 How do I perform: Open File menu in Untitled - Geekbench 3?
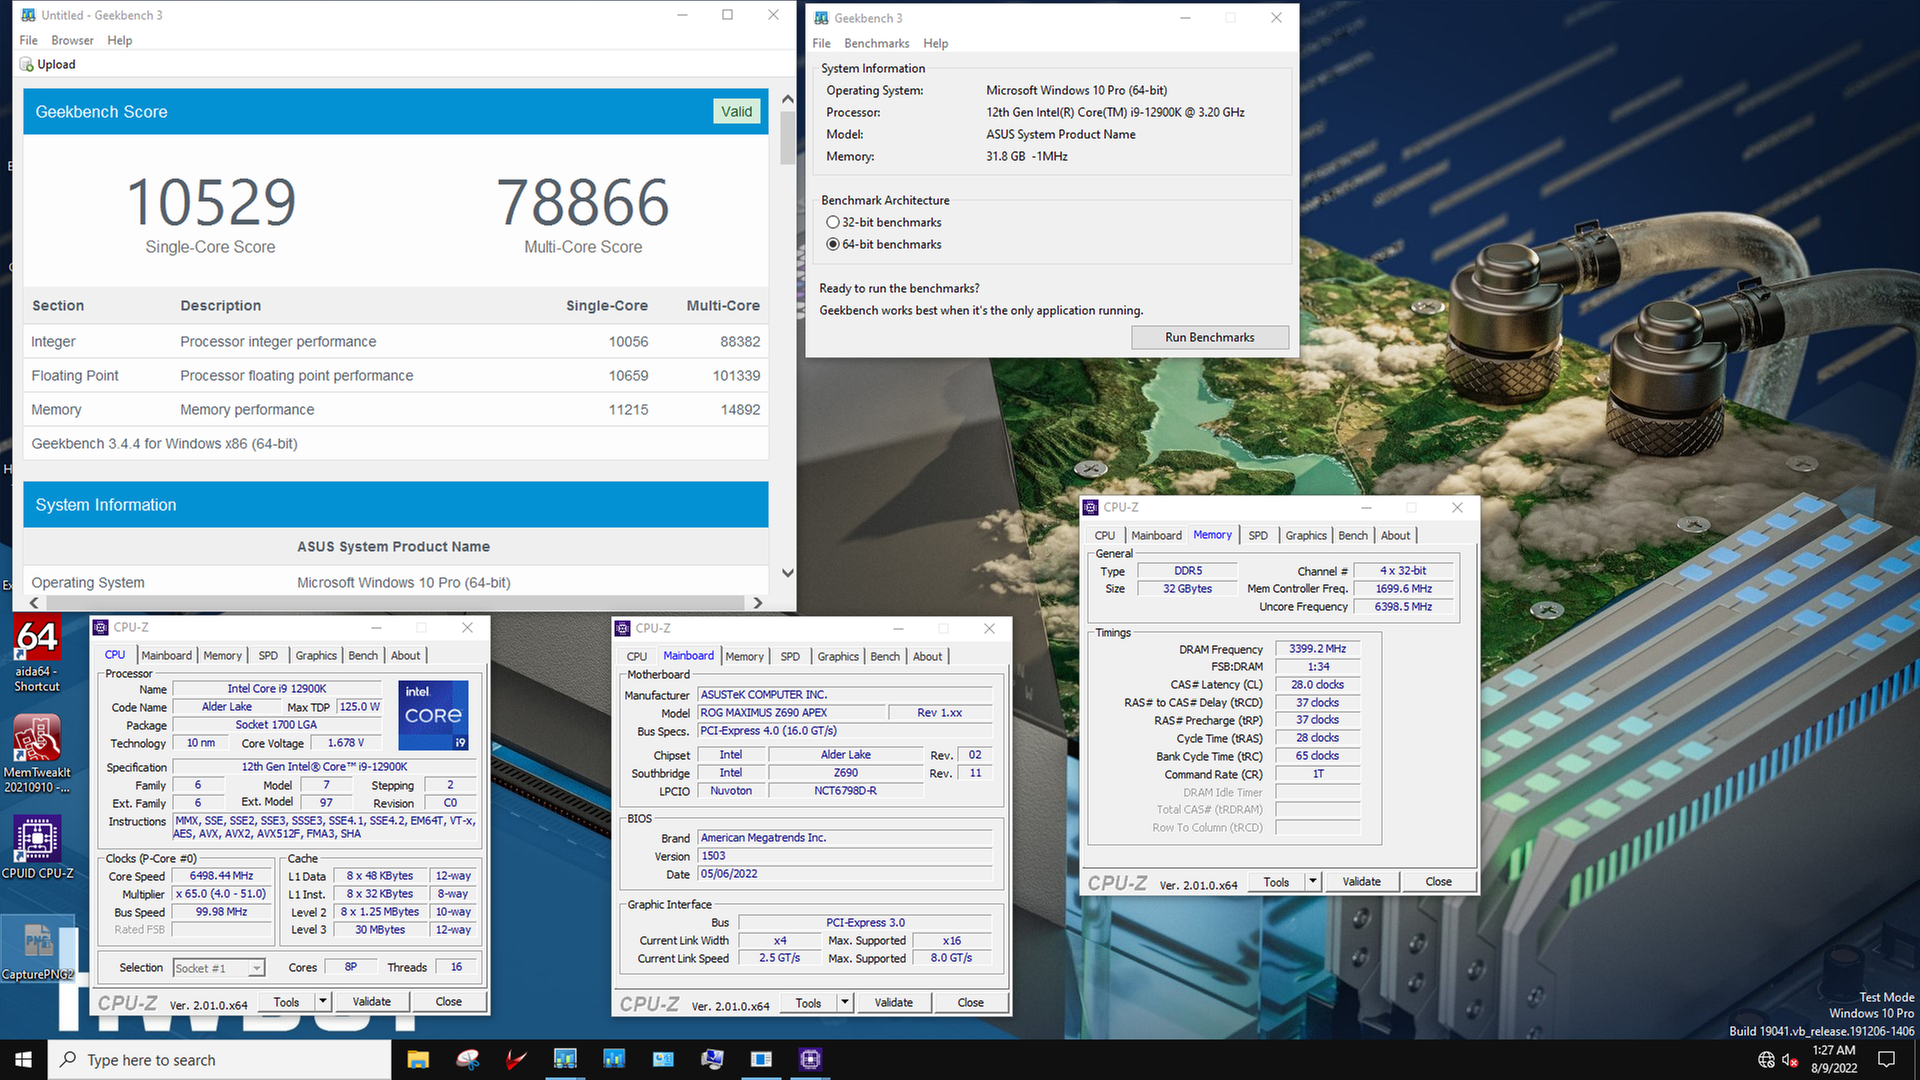(28, 40)
